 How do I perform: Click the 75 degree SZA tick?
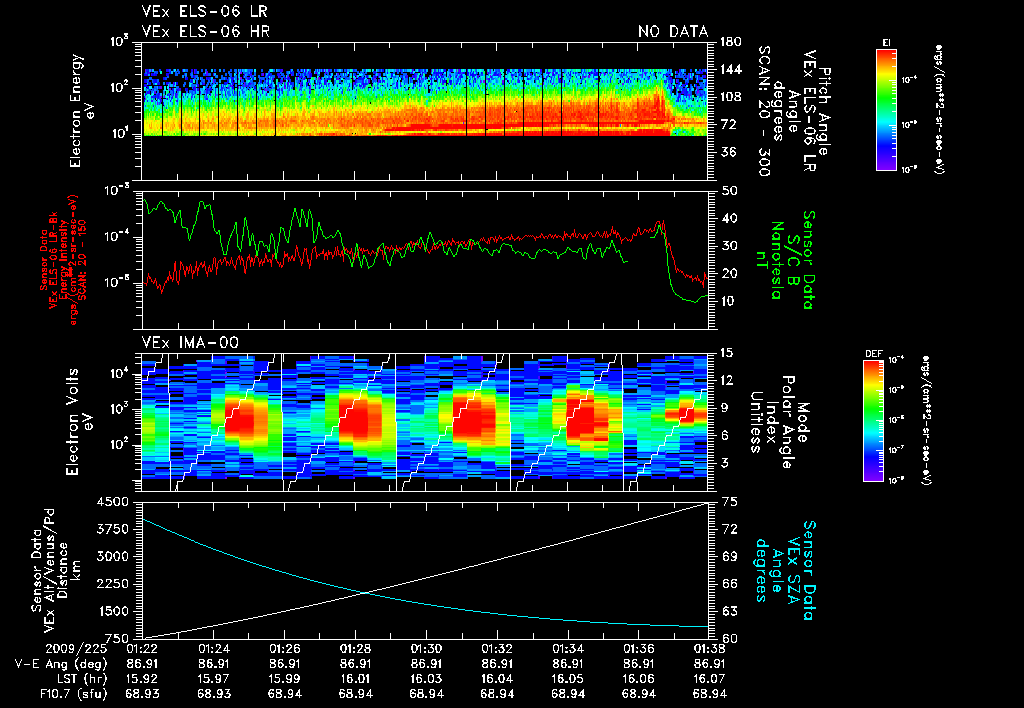pyautogui.click(x=729, y=502)
